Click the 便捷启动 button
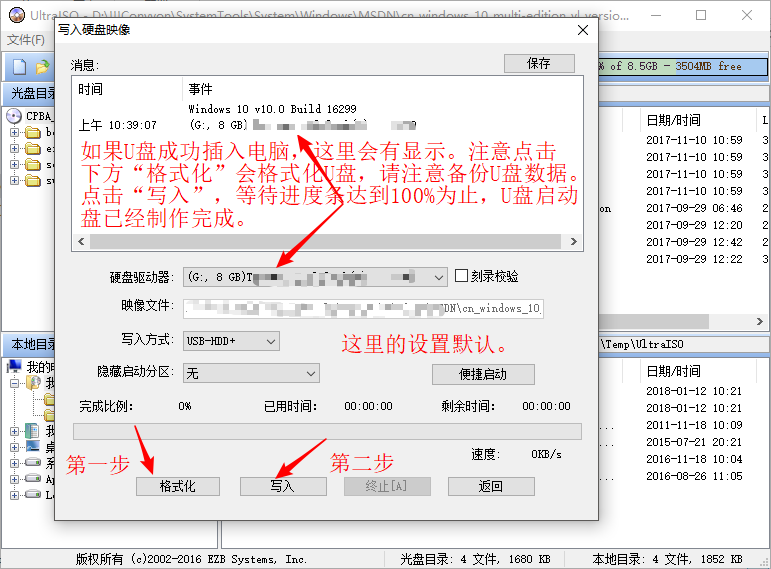Screen dimensions: 771x569 click(x=483, y=374)
